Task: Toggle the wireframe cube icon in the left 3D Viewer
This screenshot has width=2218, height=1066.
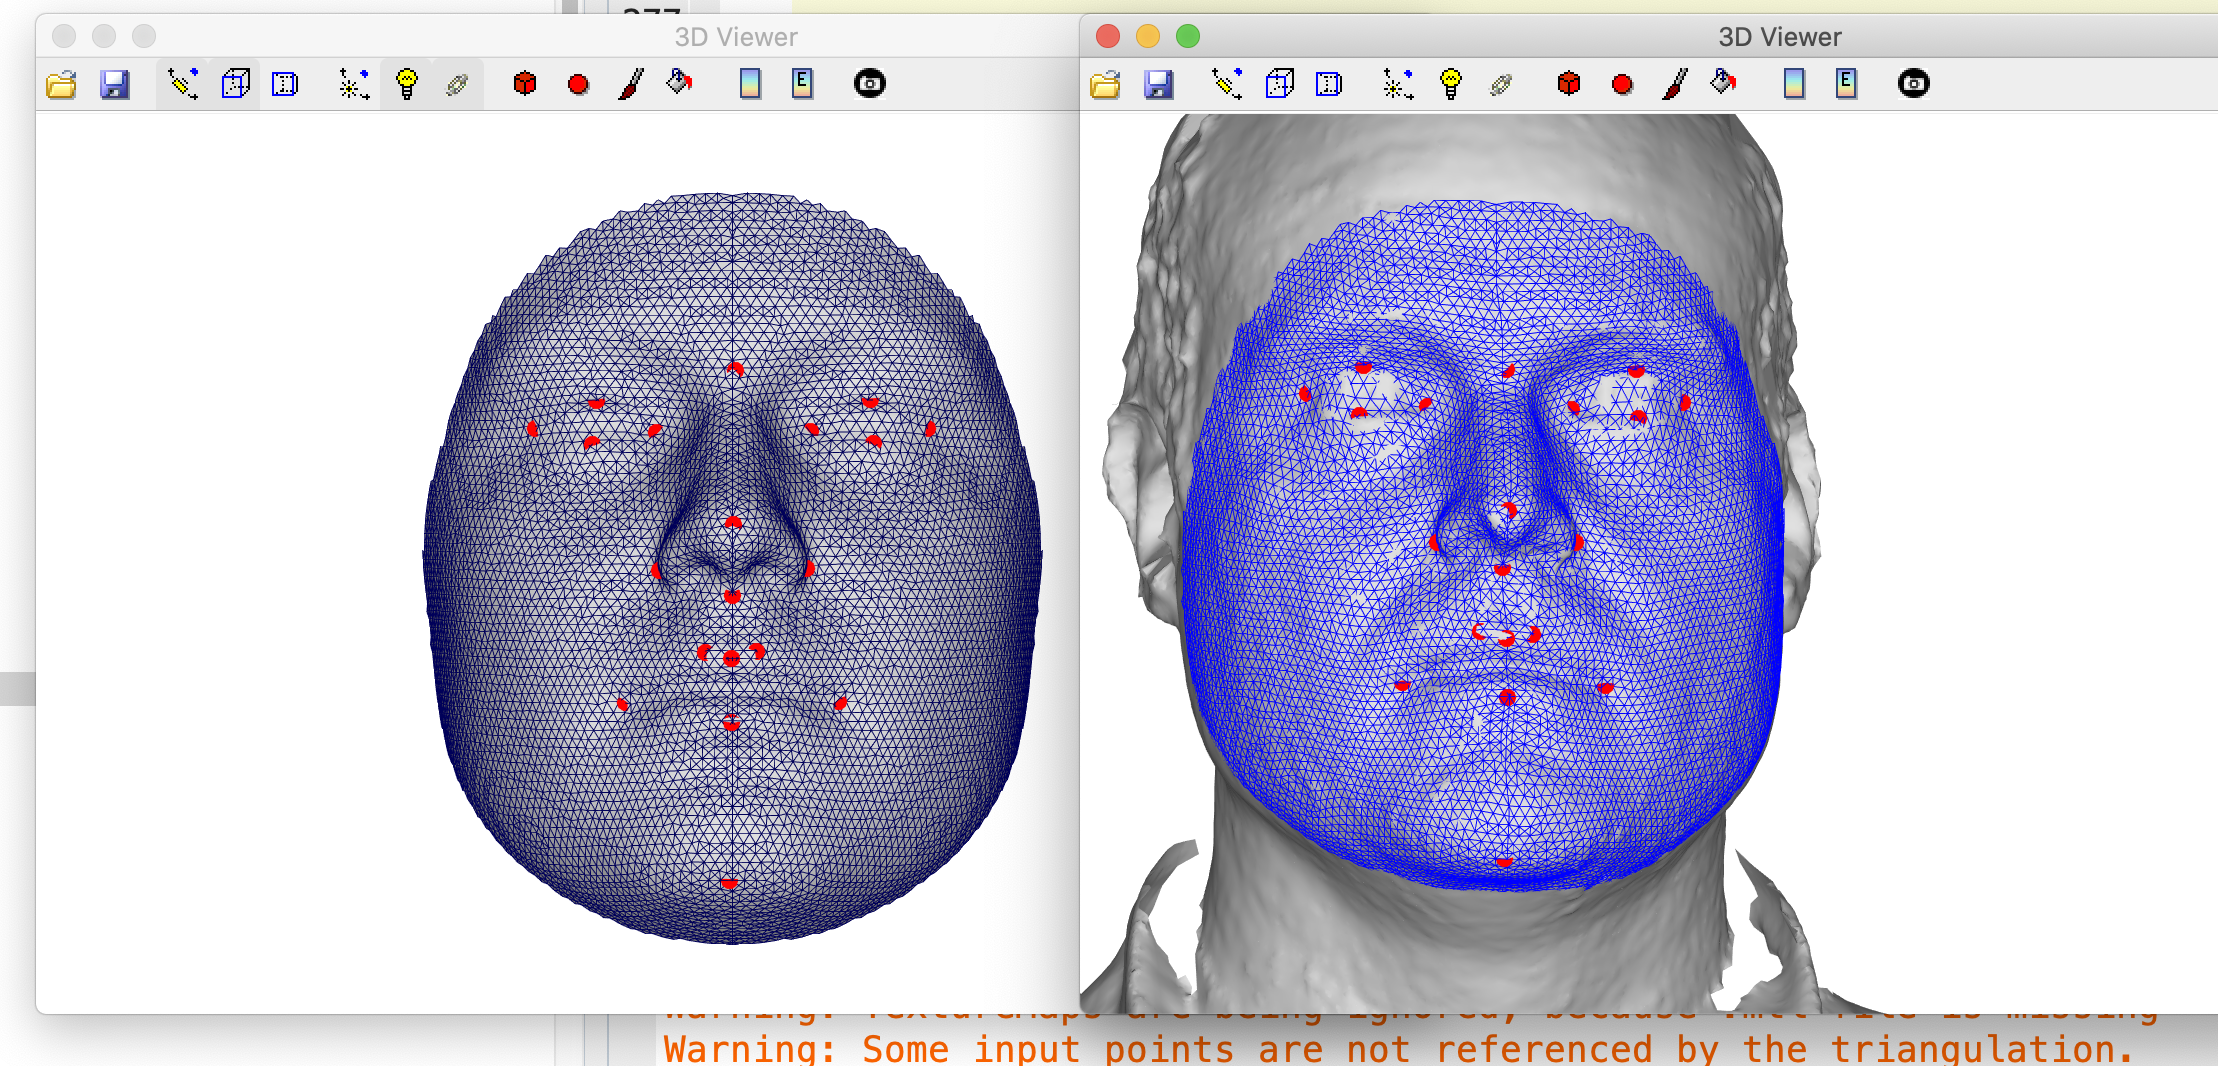Action: (x=236, y=84)
